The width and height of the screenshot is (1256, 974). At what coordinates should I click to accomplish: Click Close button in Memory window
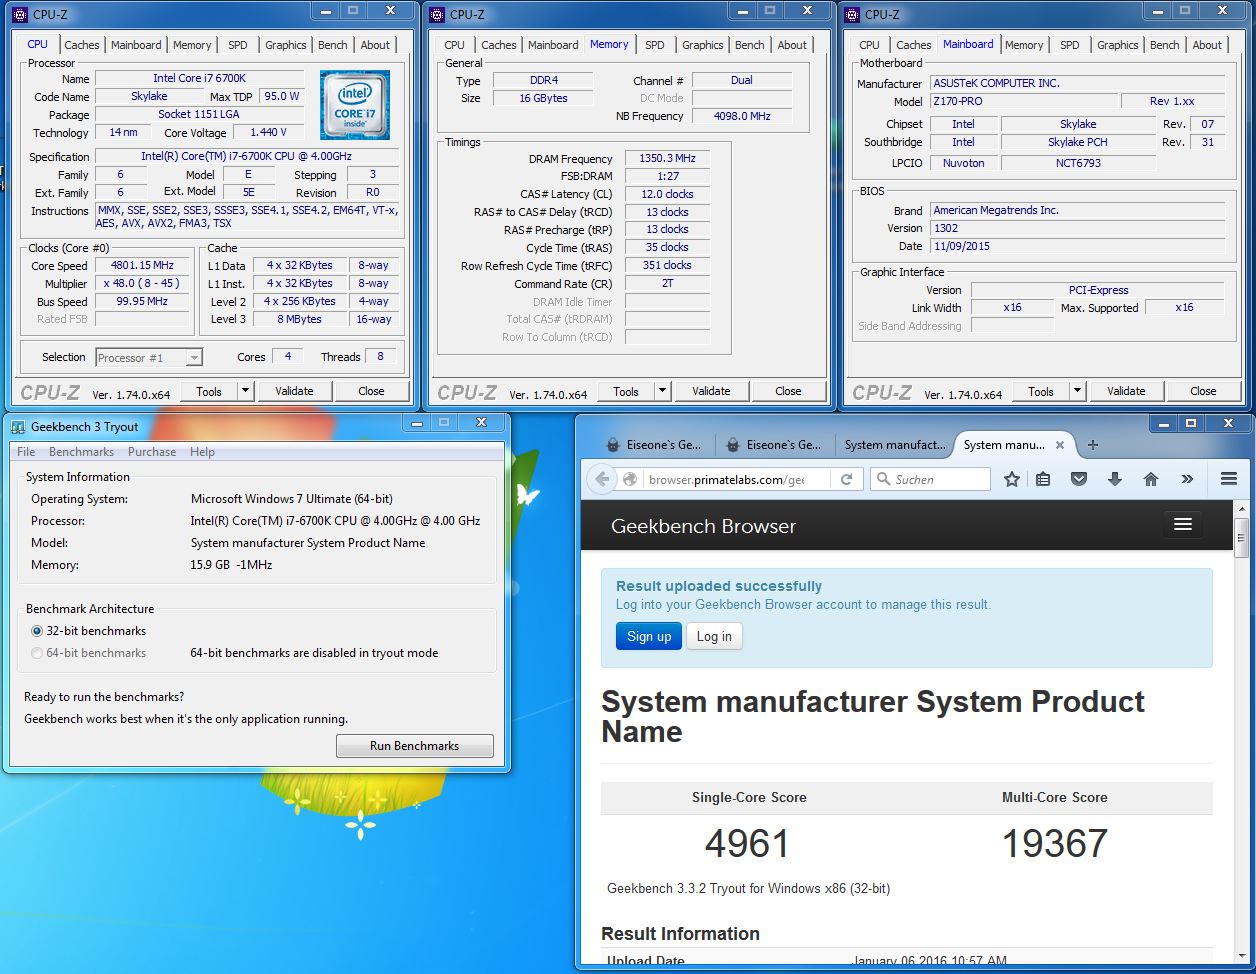coord(788,391)
